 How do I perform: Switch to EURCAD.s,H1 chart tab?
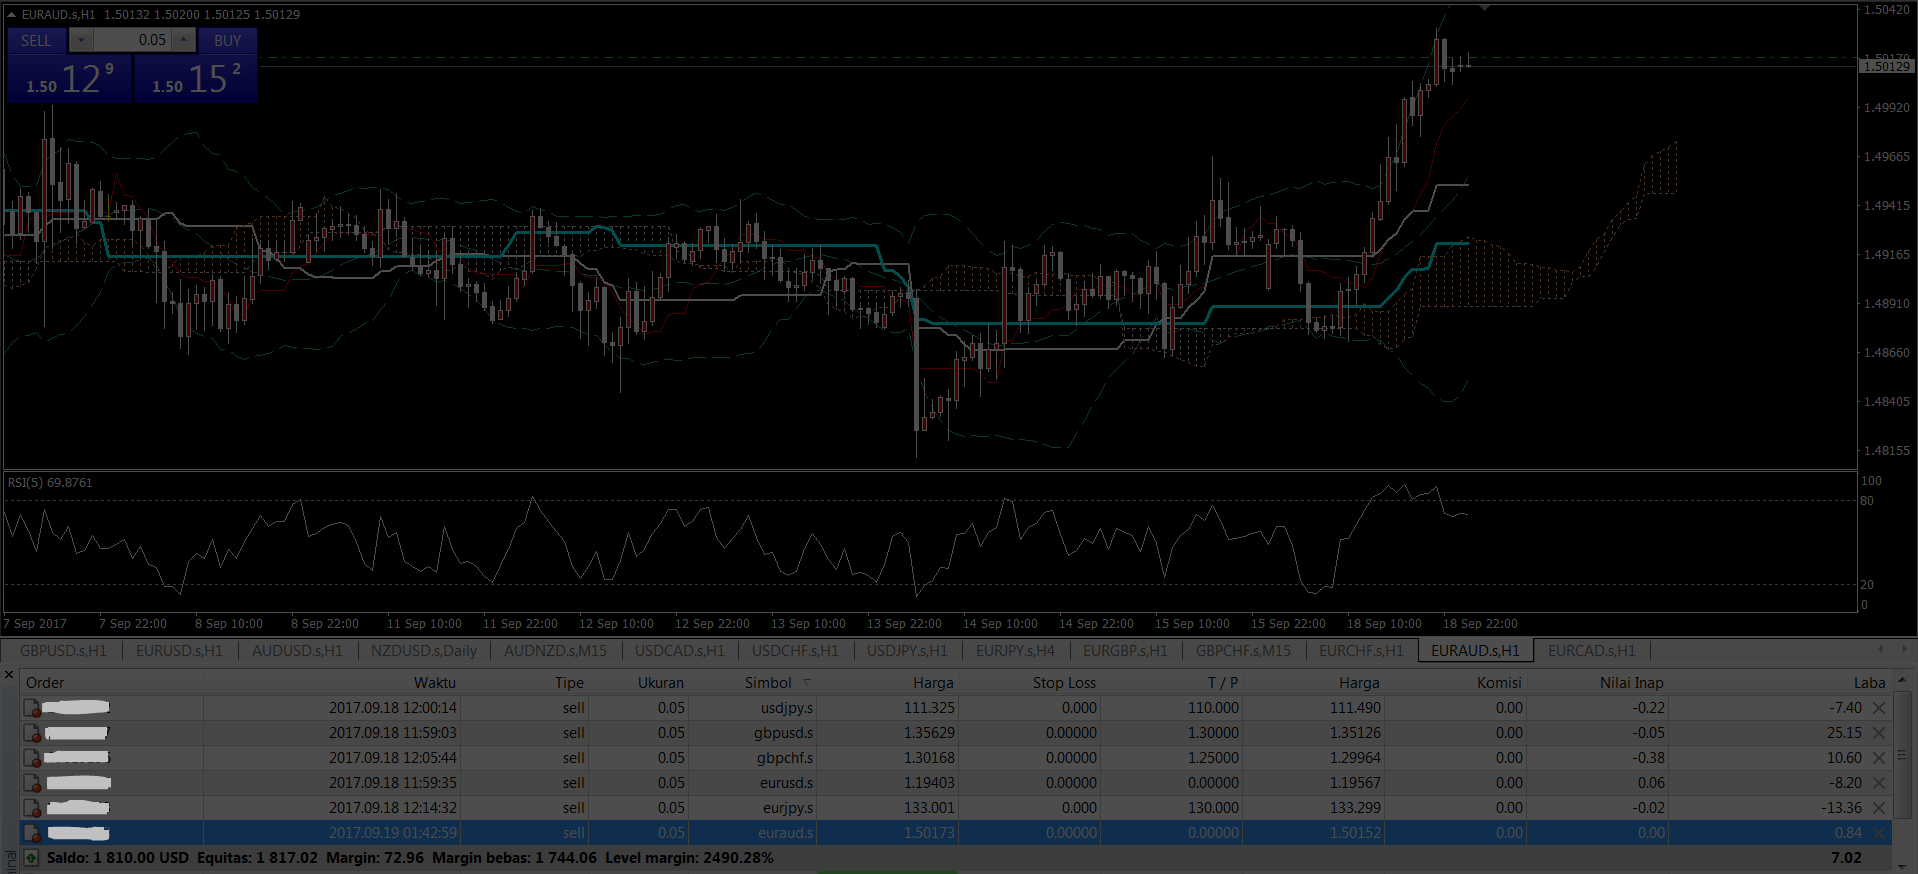pyautogui.click(x=1592, y=651)
